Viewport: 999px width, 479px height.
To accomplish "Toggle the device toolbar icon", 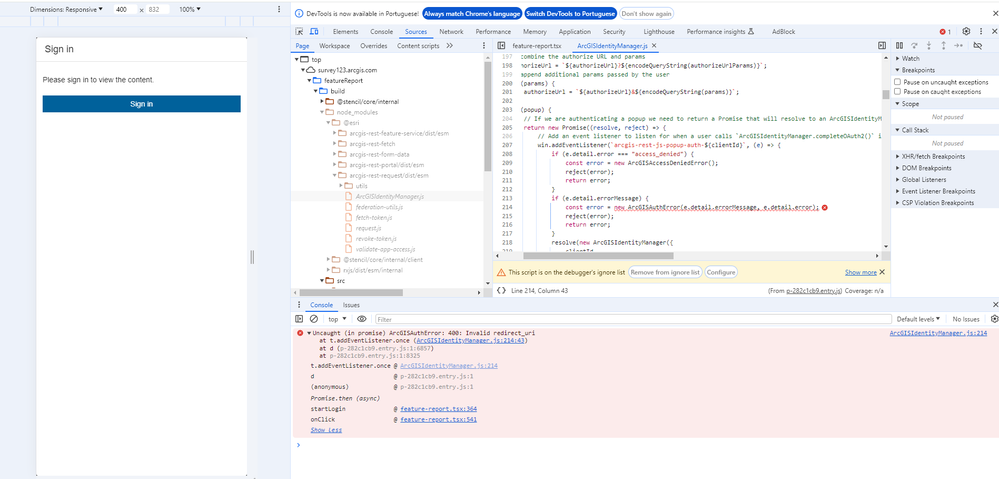I will [316, 32].
